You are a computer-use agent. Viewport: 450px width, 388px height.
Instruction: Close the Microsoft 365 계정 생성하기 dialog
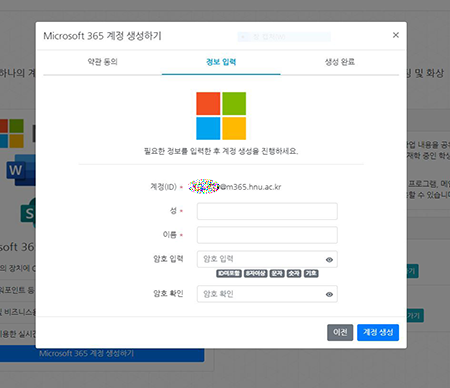(396, 35)
